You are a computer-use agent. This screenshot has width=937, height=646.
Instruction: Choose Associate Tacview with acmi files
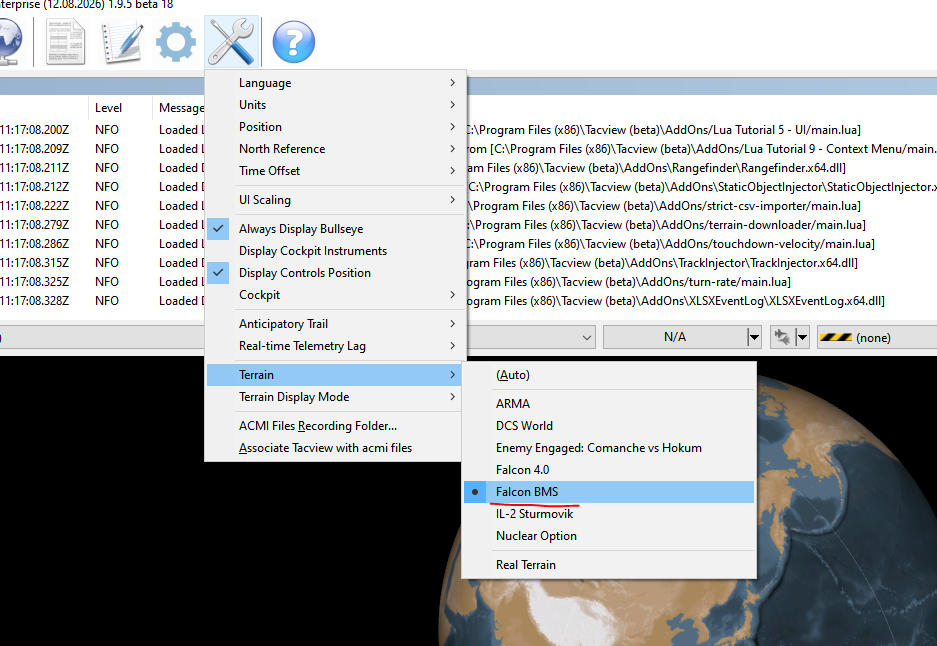point(335,448)
